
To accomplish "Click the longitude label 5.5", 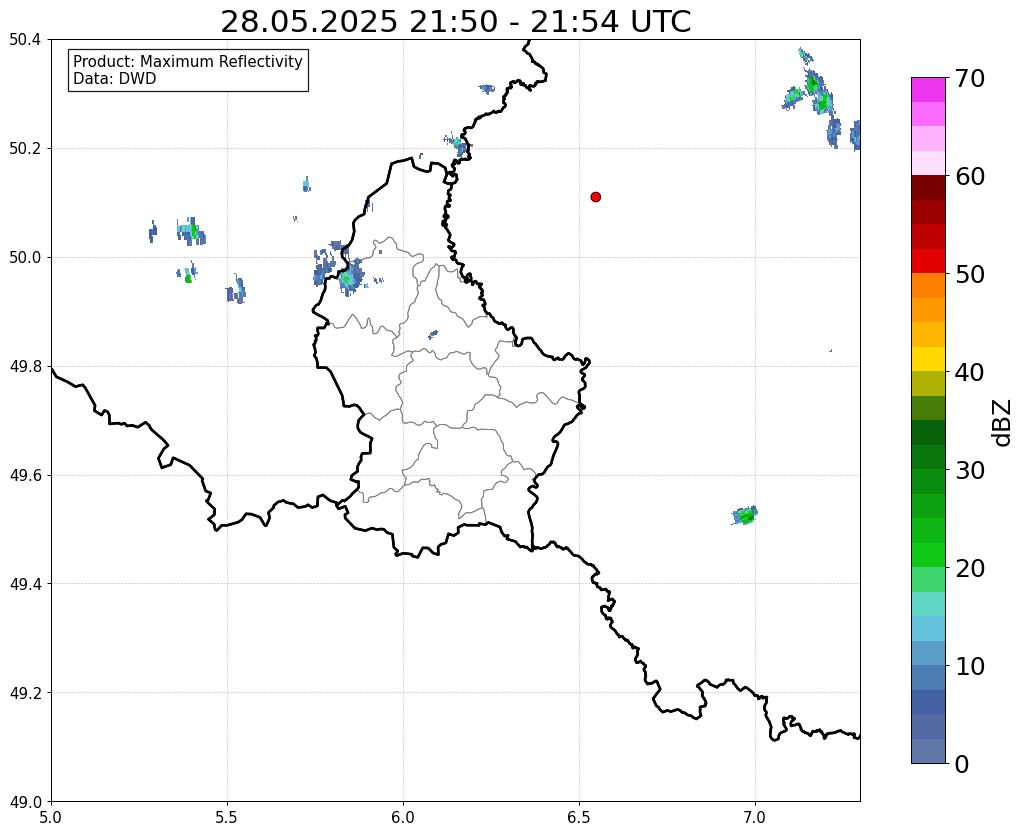I will pyautogui.click(x=227, y=818).
